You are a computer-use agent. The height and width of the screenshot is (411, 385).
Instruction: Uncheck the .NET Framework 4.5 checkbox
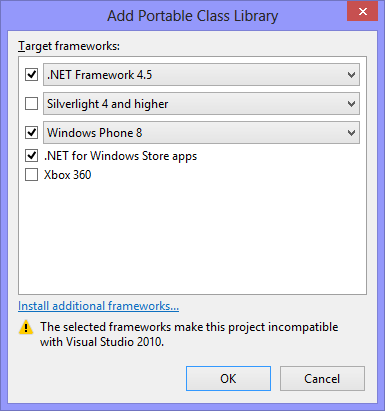point(32,75)
